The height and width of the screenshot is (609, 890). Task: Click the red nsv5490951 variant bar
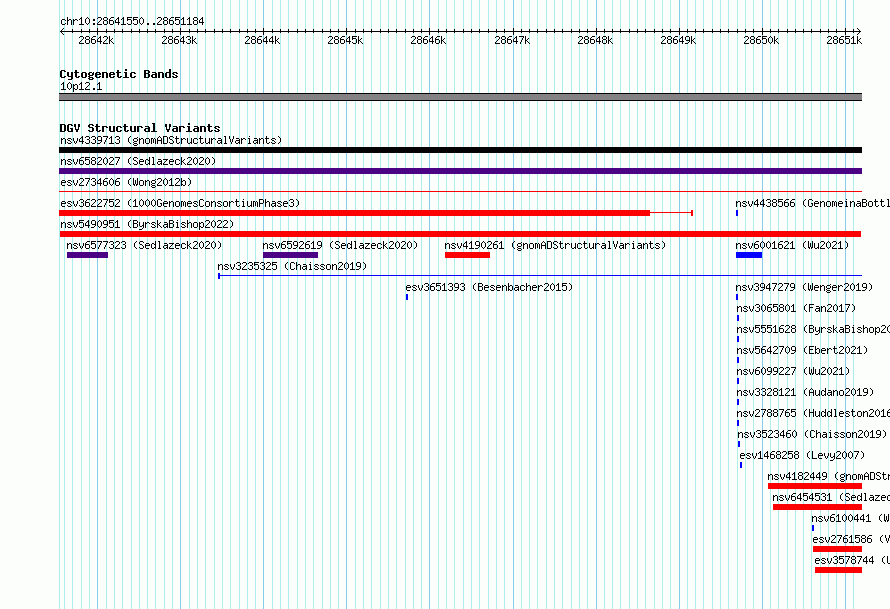point(460,234)
